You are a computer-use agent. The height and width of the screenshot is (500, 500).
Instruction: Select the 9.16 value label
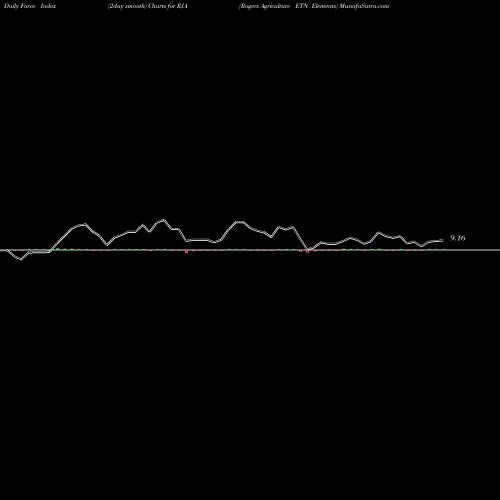pyautogui.click(x=458, y=238)
